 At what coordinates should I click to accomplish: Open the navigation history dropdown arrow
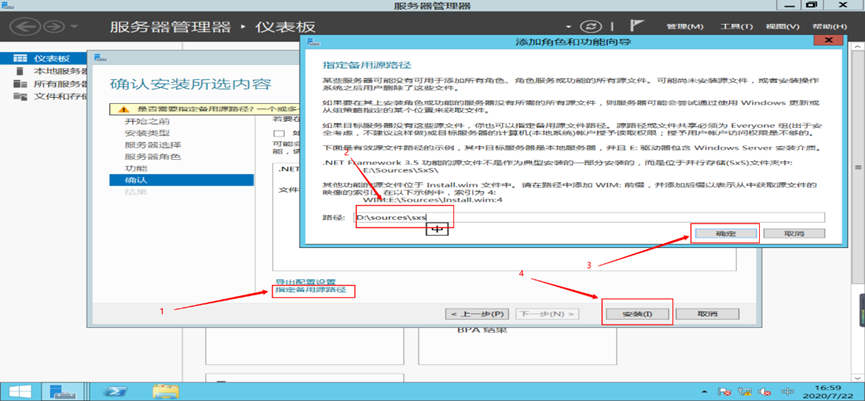[x=74, y=26]
